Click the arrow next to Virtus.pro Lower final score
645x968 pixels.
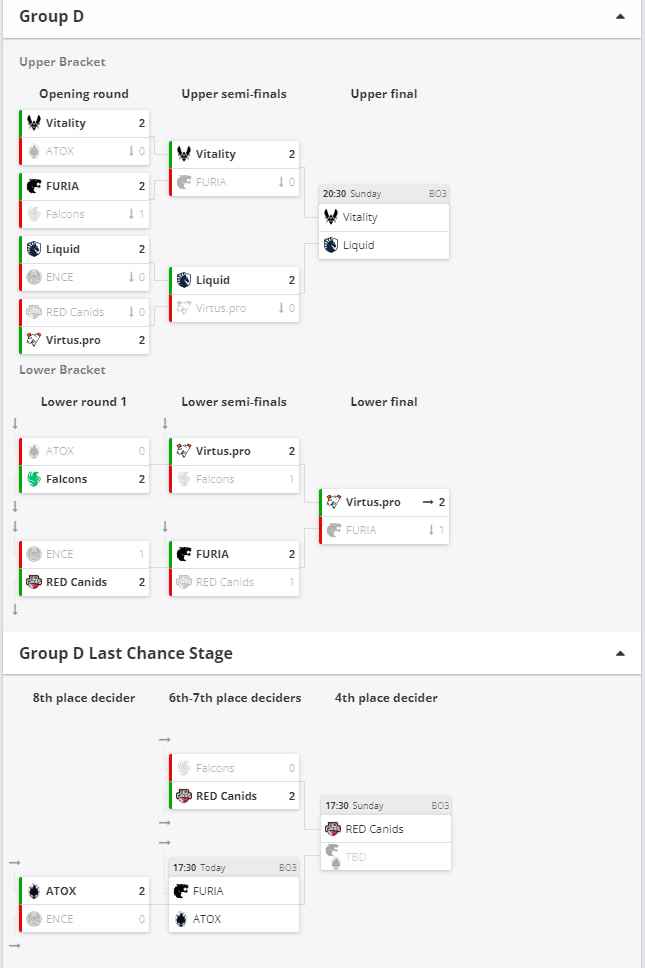[428, 503]
